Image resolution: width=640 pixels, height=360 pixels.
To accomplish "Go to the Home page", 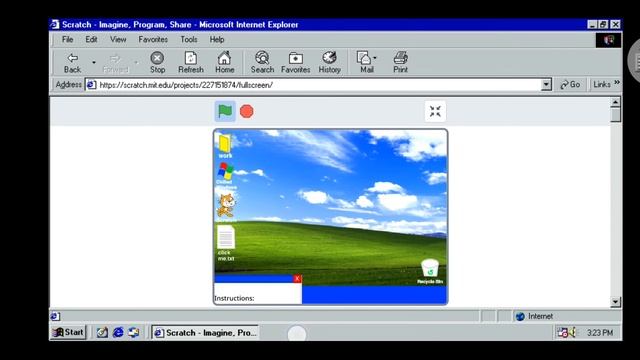I will [224, 62].
